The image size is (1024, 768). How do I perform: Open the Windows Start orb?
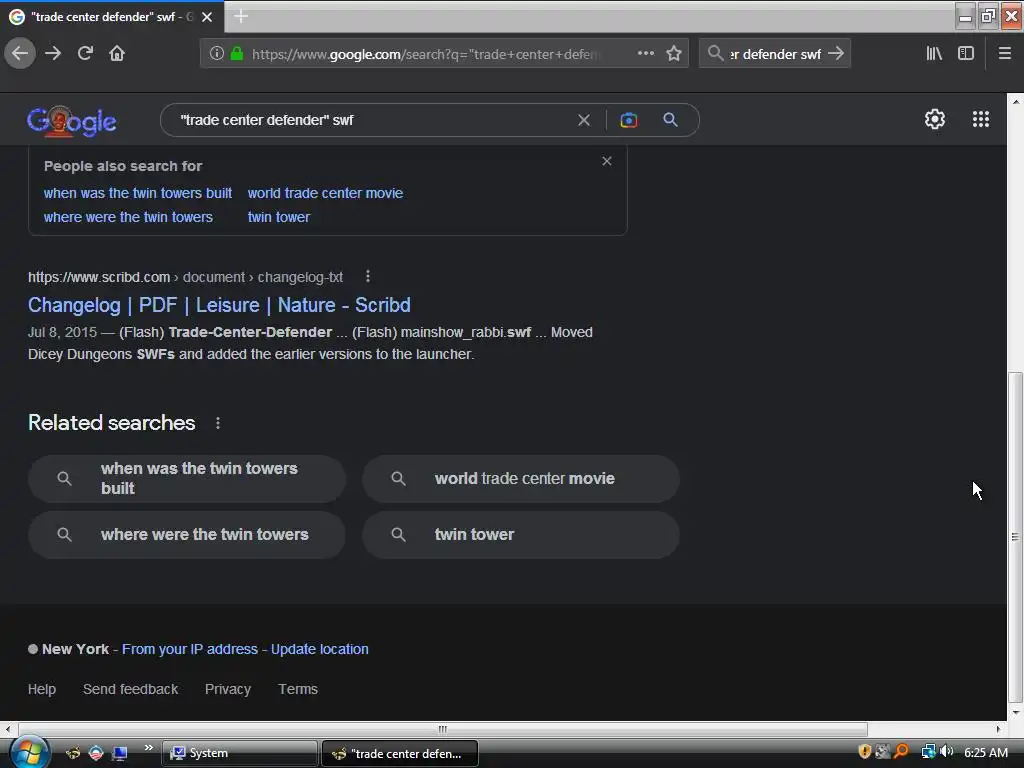pos(29,752)
